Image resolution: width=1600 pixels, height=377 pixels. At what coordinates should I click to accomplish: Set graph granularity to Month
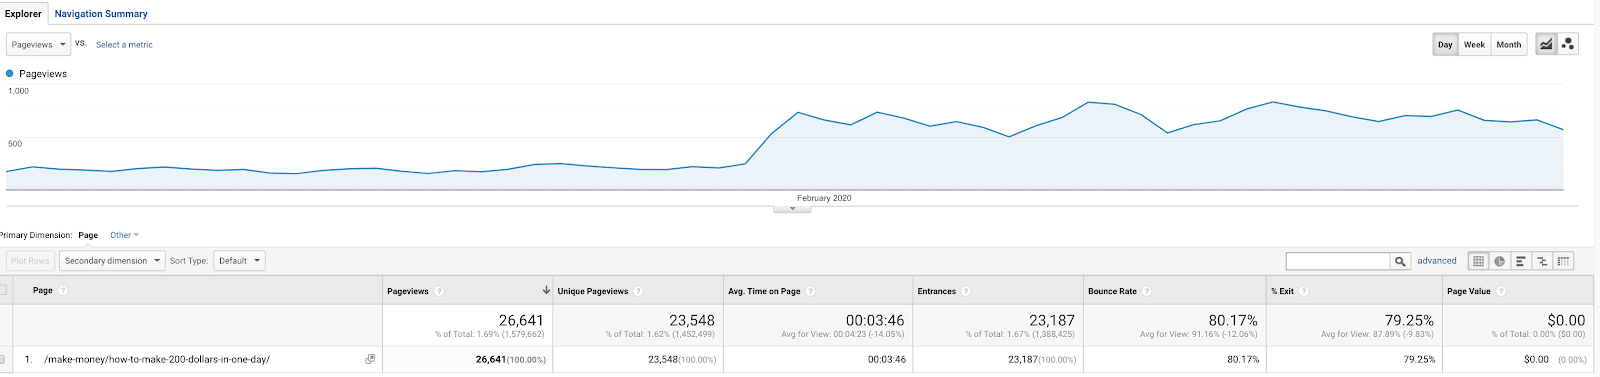pos(1508,44)
